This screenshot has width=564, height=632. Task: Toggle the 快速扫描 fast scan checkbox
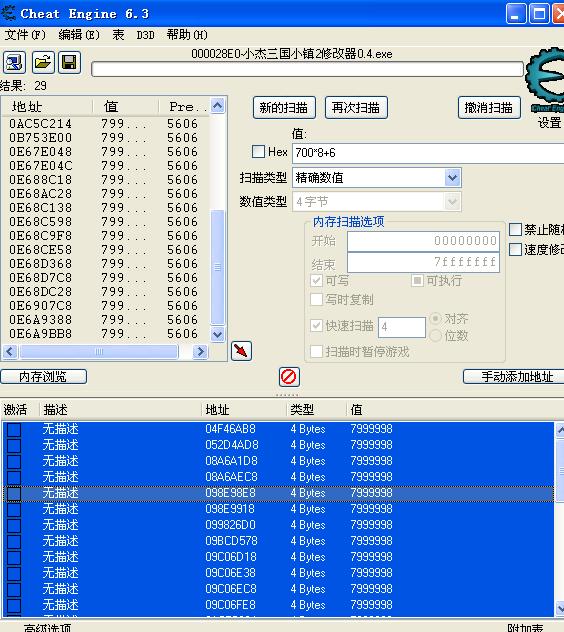(x=316, y=326)
